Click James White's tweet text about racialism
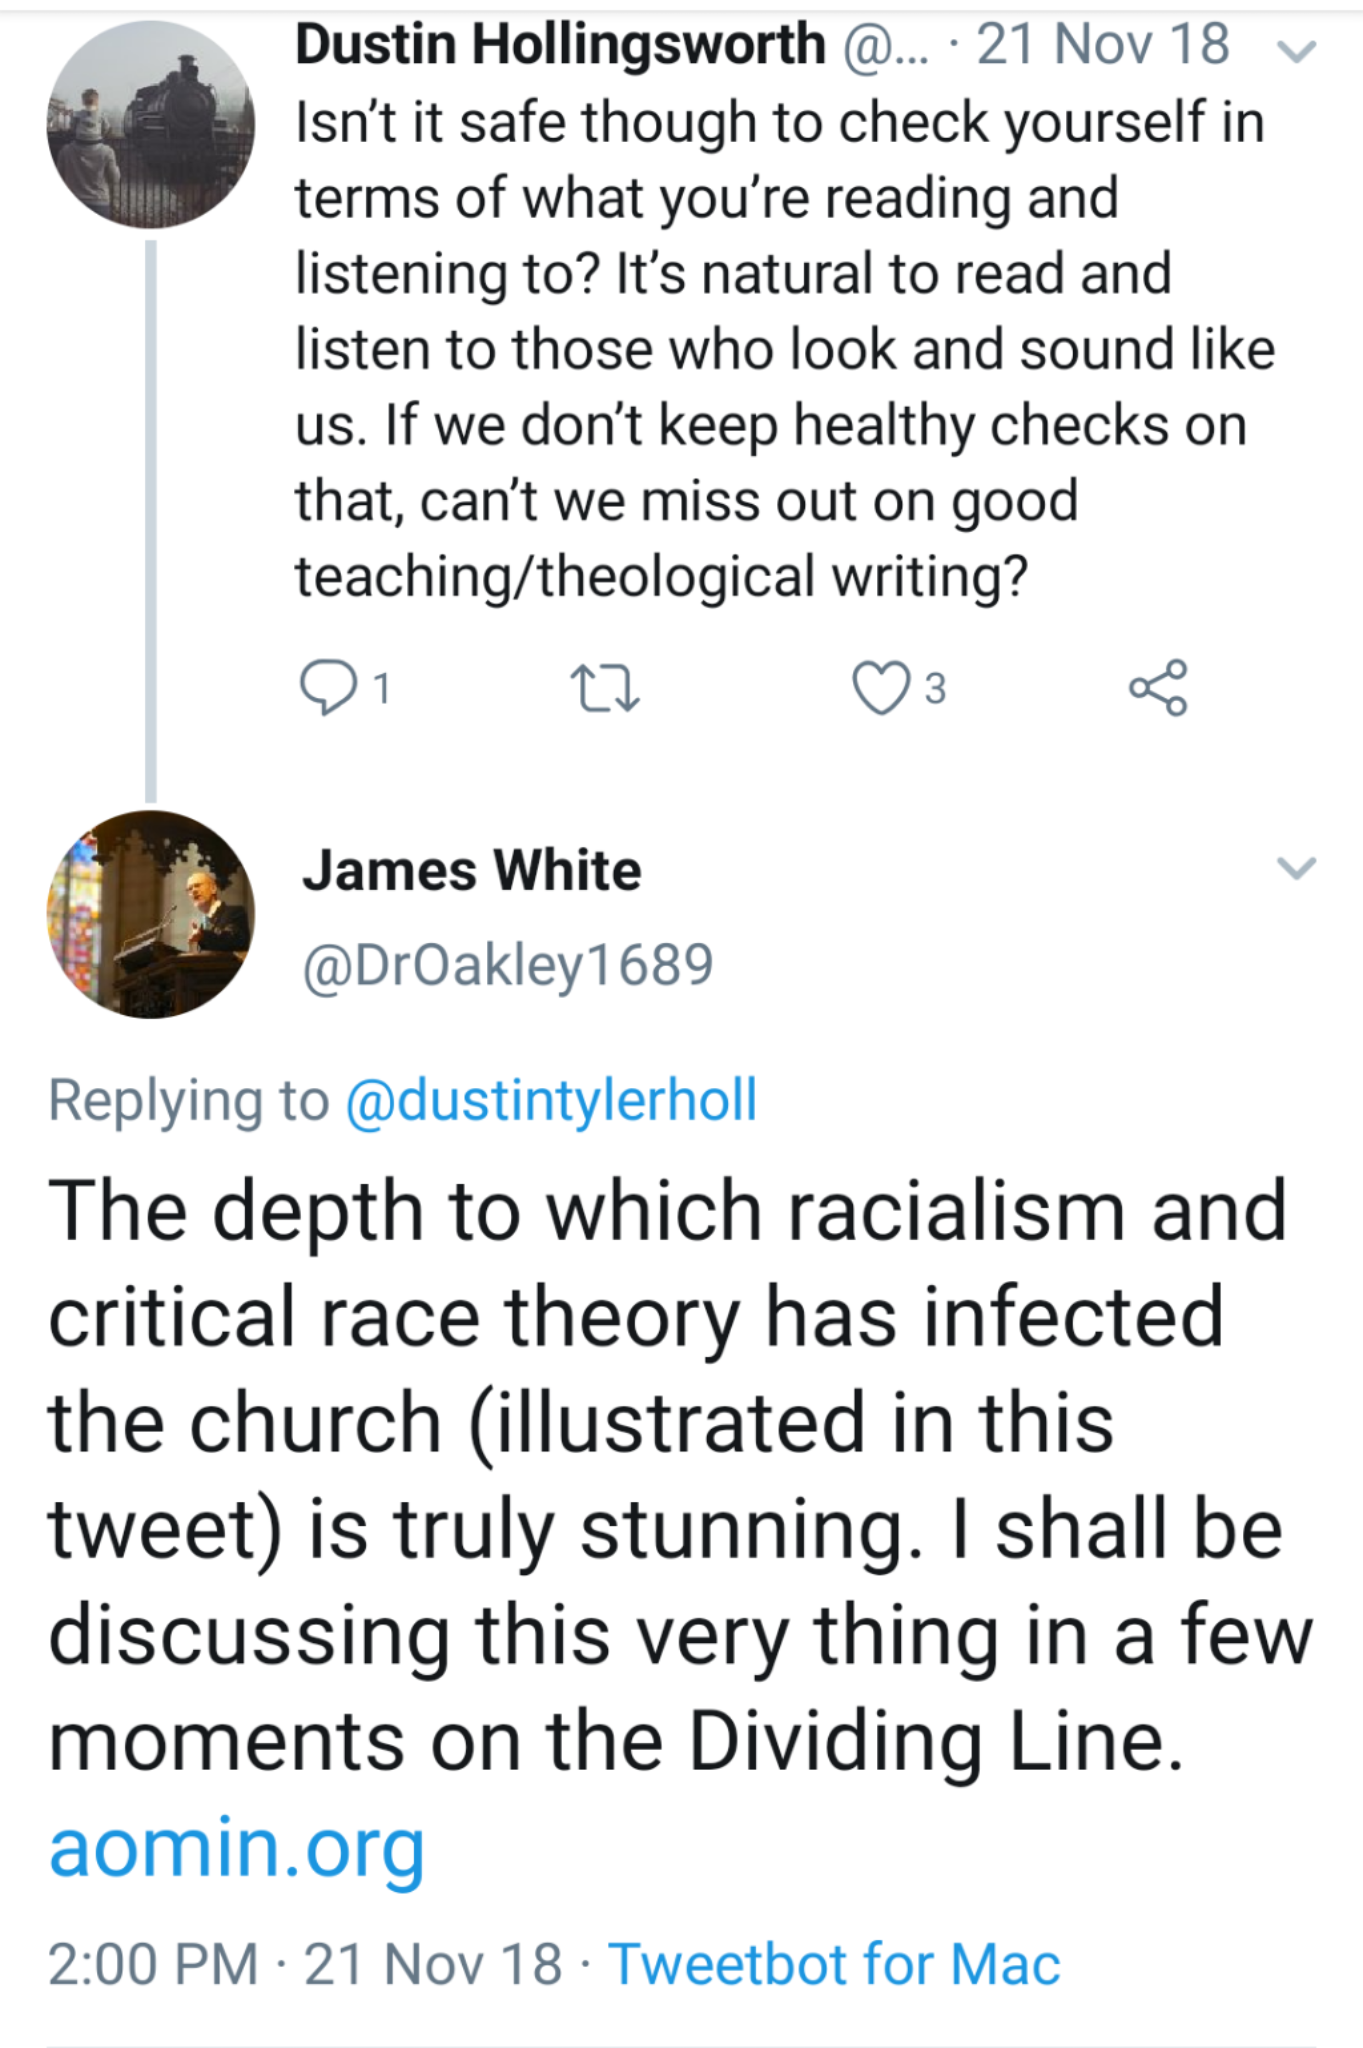 coord(680,1475)
